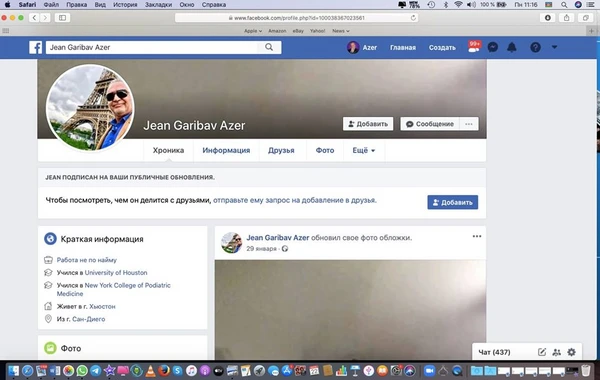This screenshot has width=600, height=380.
Task: Open the Amazon favorites bookmark
Action: (277, 31)
